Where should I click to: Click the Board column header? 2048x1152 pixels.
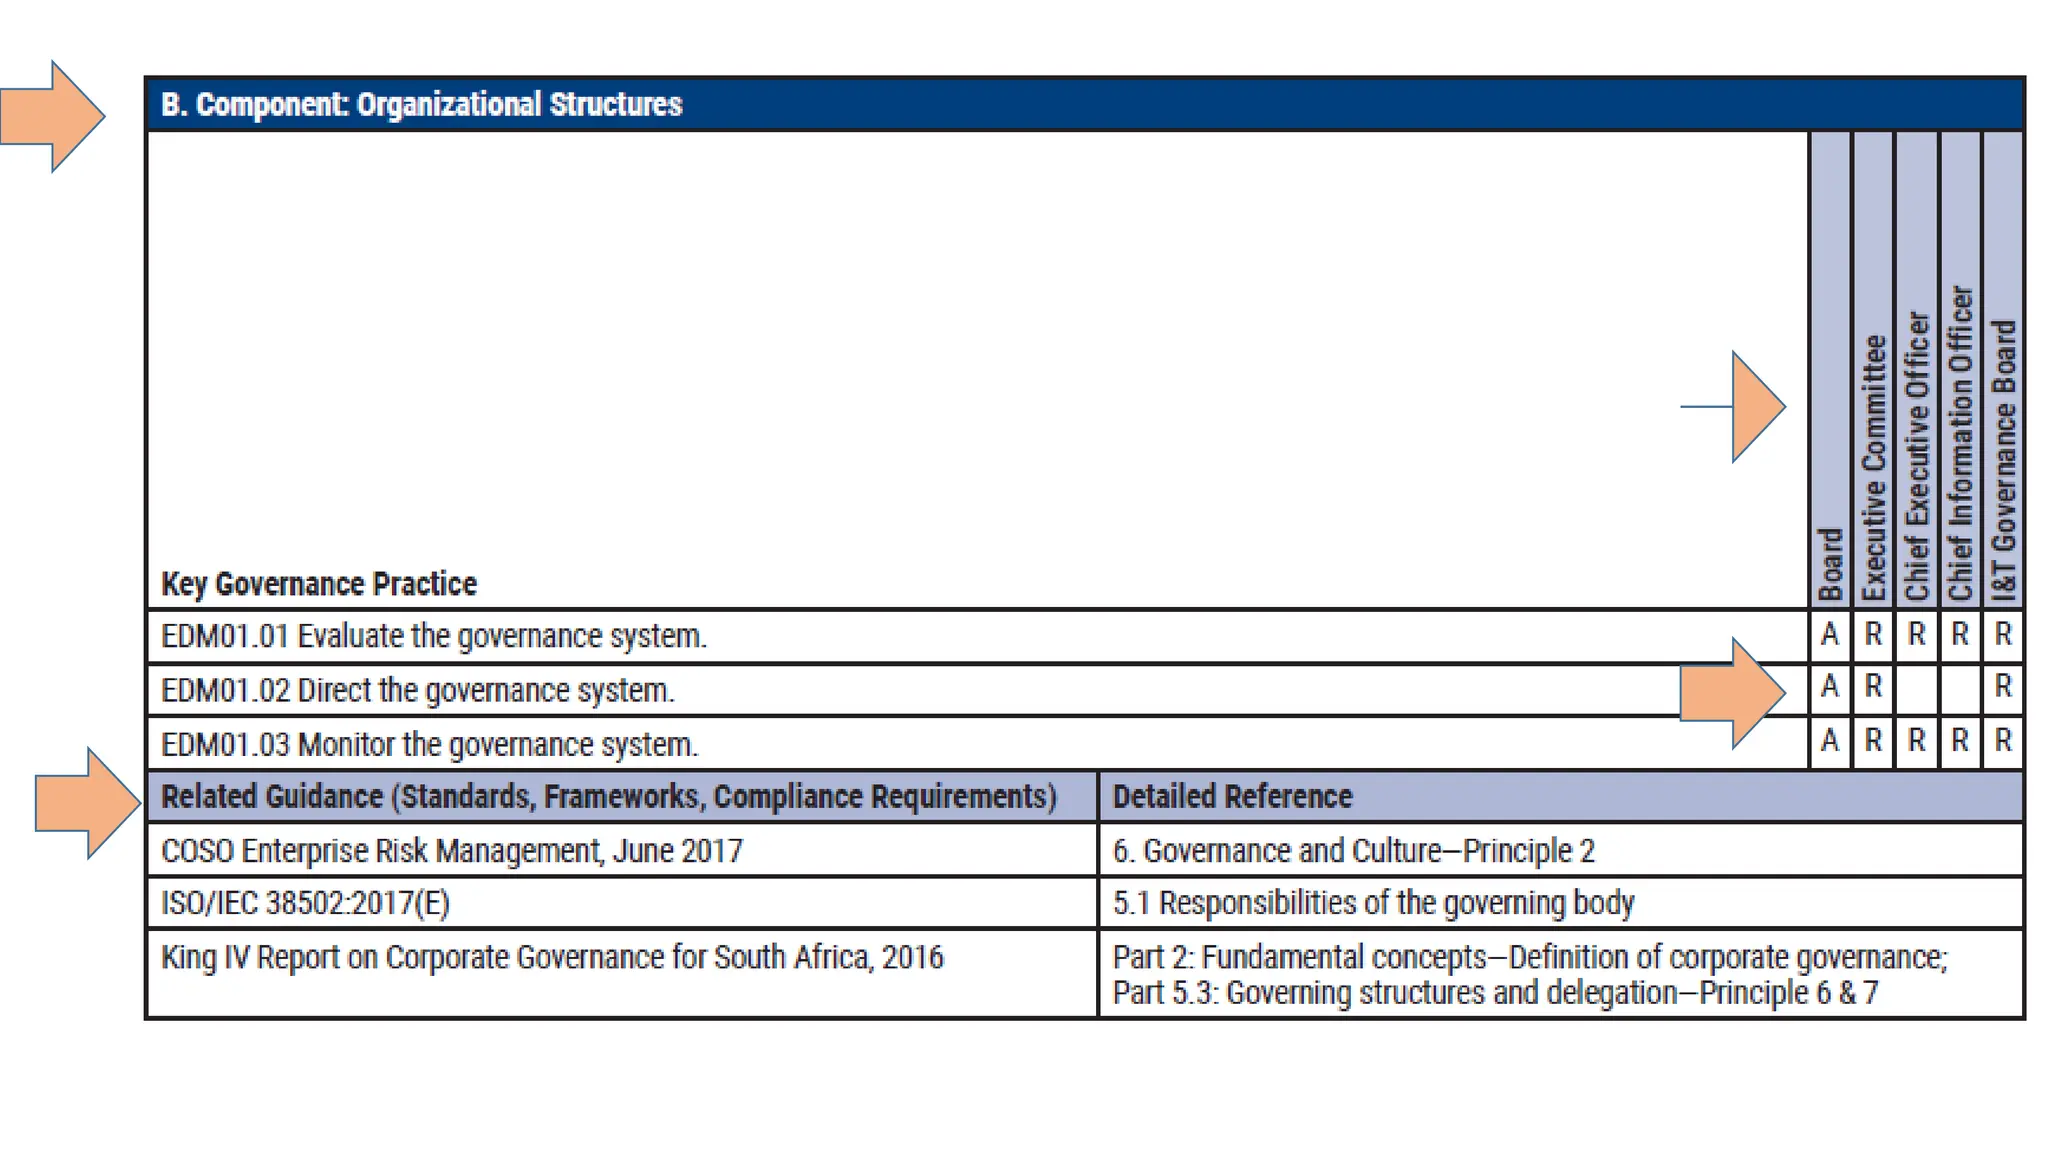pos(1830,563)
